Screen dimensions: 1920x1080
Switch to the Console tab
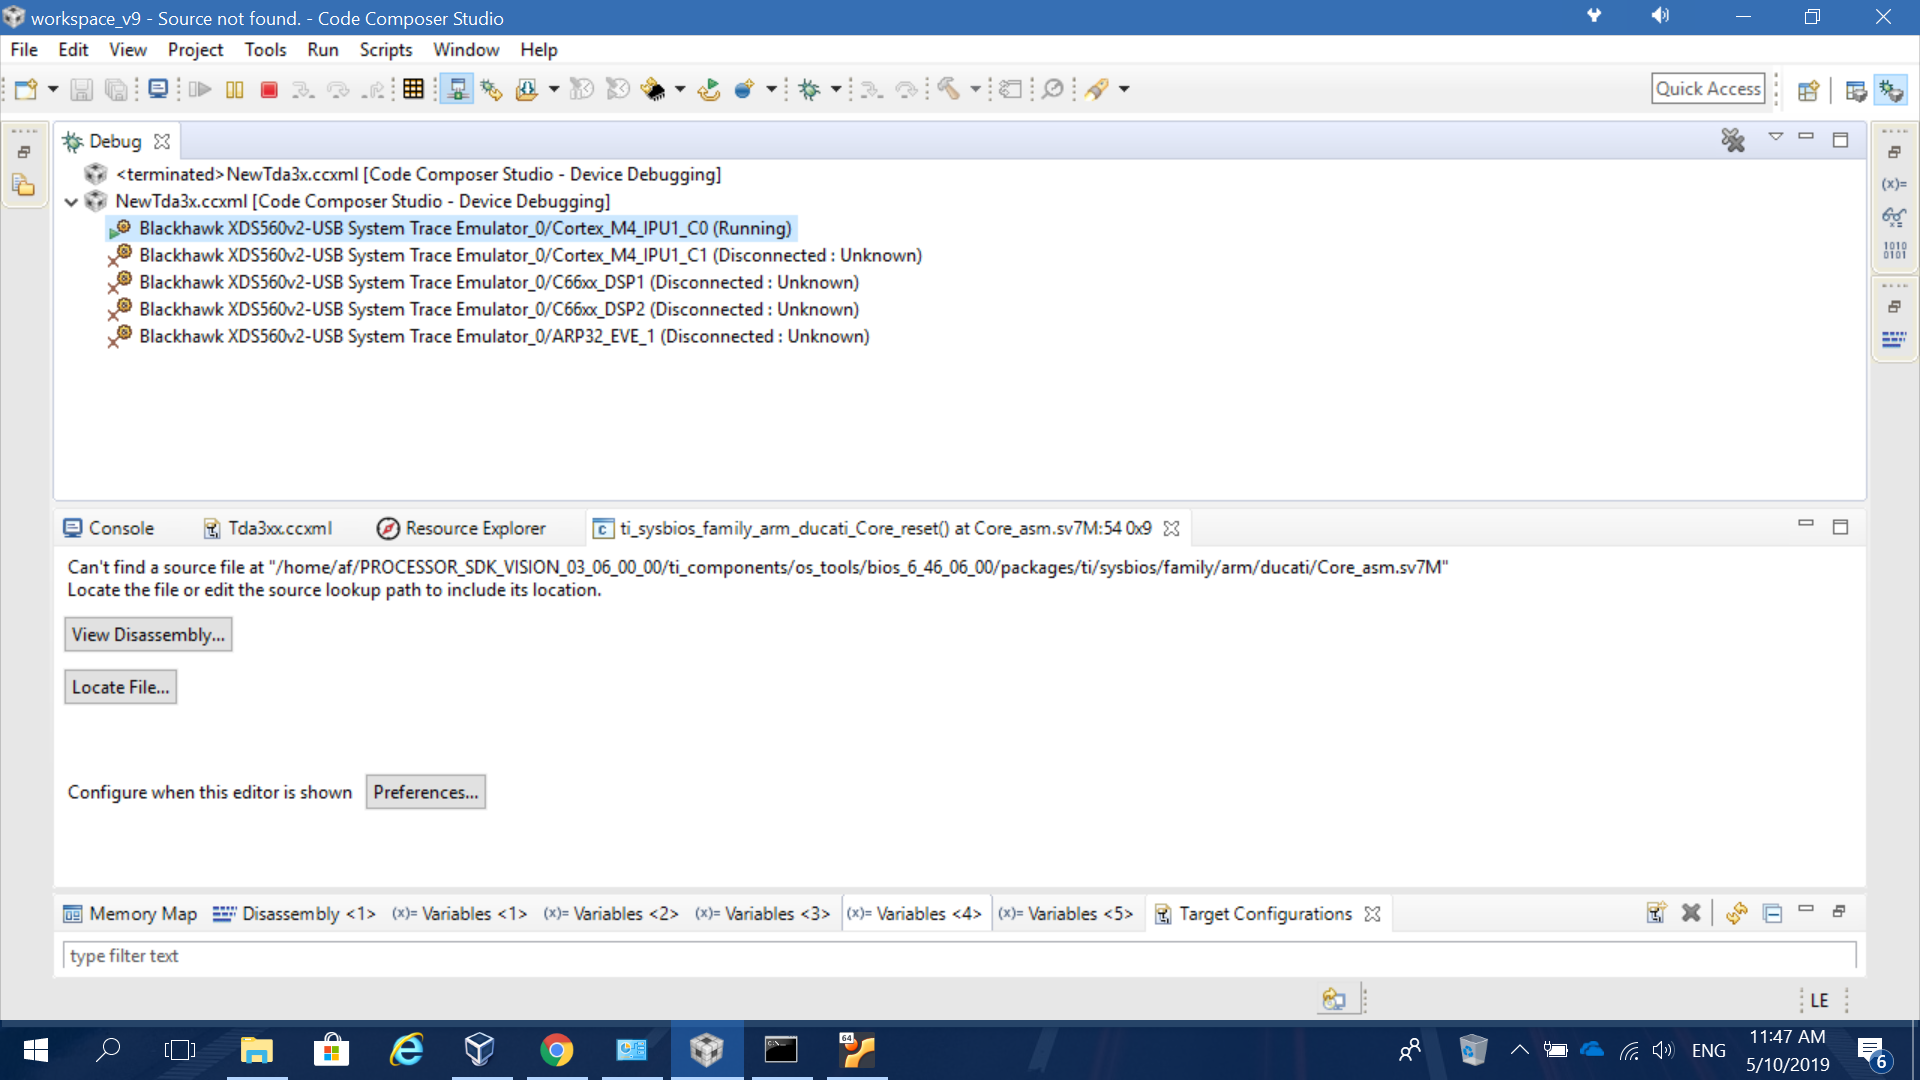(x=109, y=528)
